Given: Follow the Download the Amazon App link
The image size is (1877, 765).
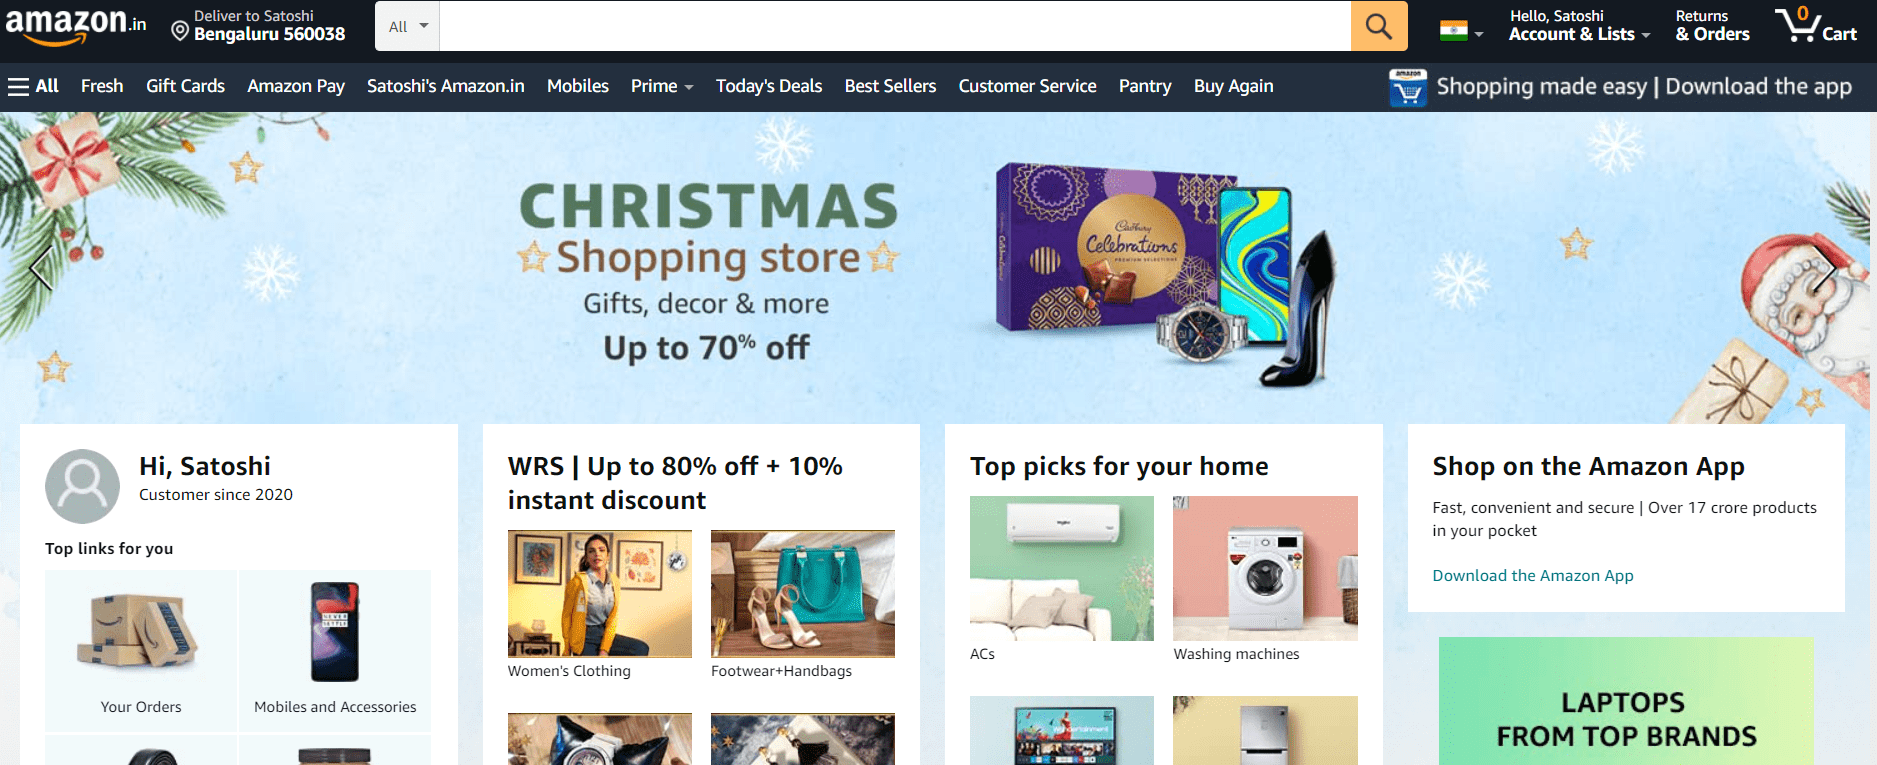Looking at the screenshot, I should coord(1533,576).
